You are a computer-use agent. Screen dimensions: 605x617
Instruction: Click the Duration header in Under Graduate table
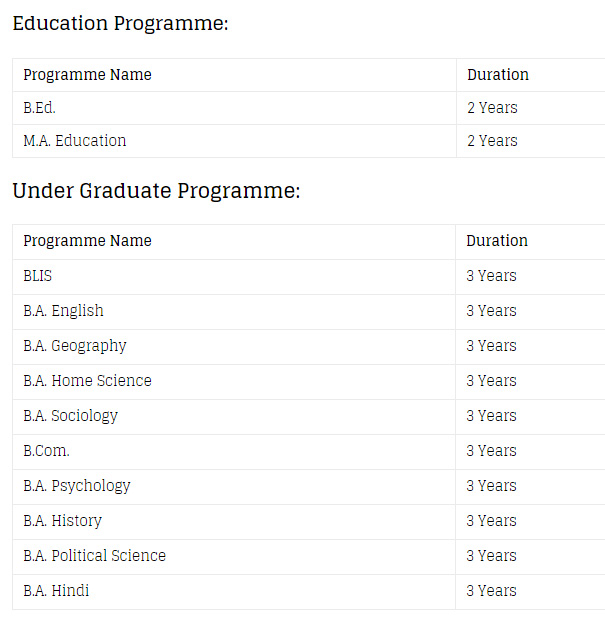click(497, 241)
